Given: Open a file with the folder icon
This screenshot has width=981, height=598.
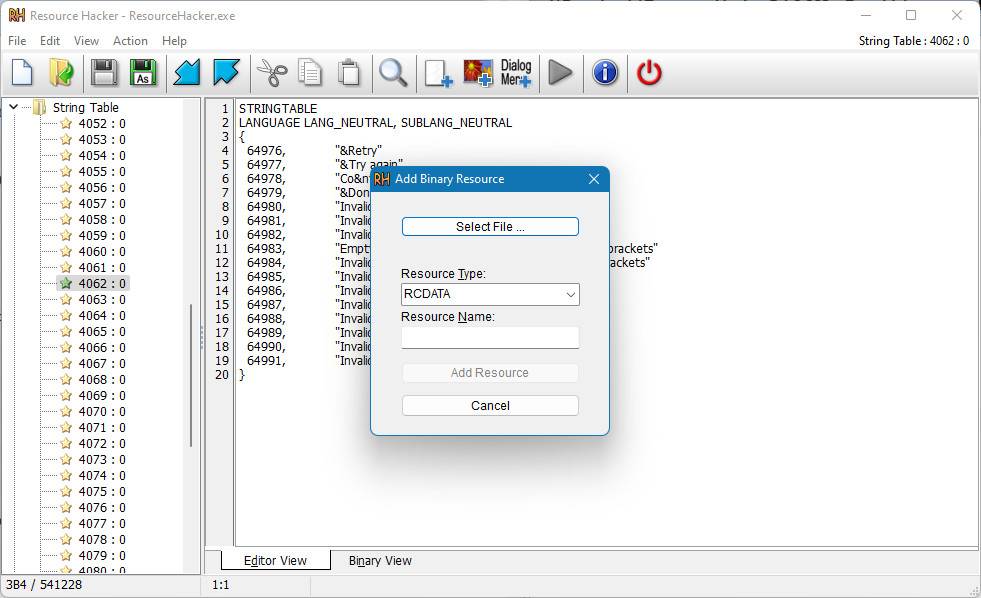Looking at the screenshot, I should [61, 73].
